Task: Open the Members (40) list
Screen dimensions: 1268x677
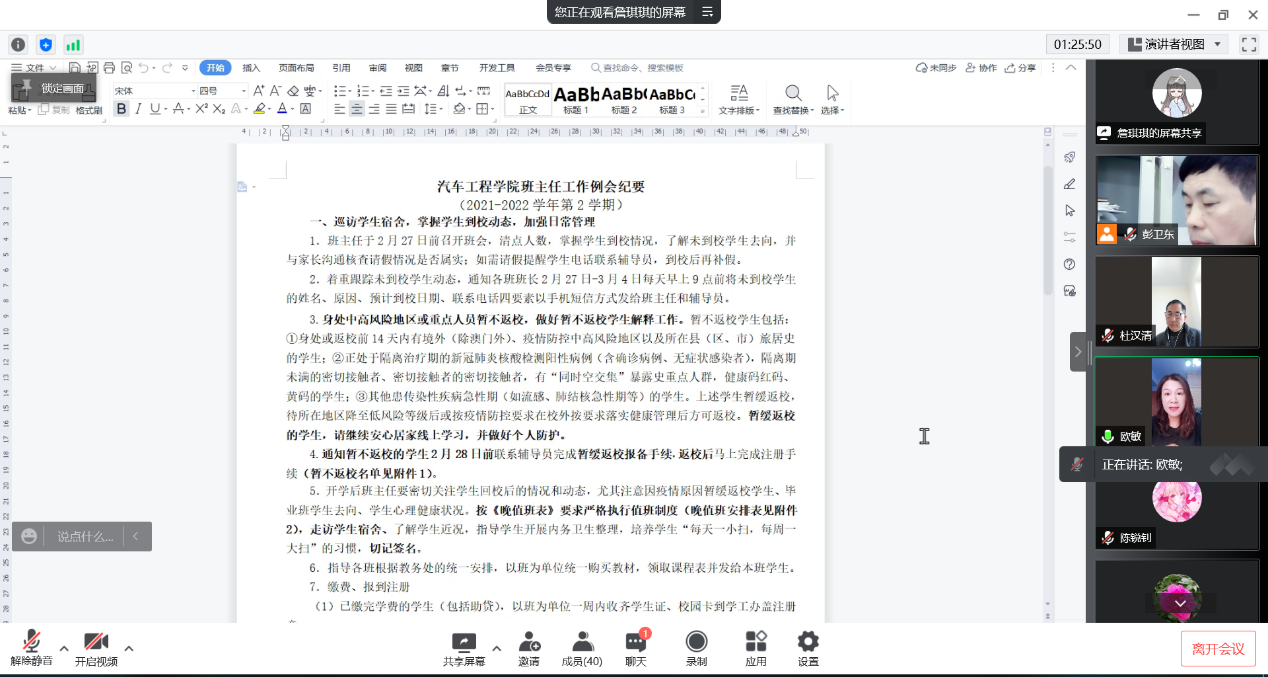Action: [x=582, y=642]
